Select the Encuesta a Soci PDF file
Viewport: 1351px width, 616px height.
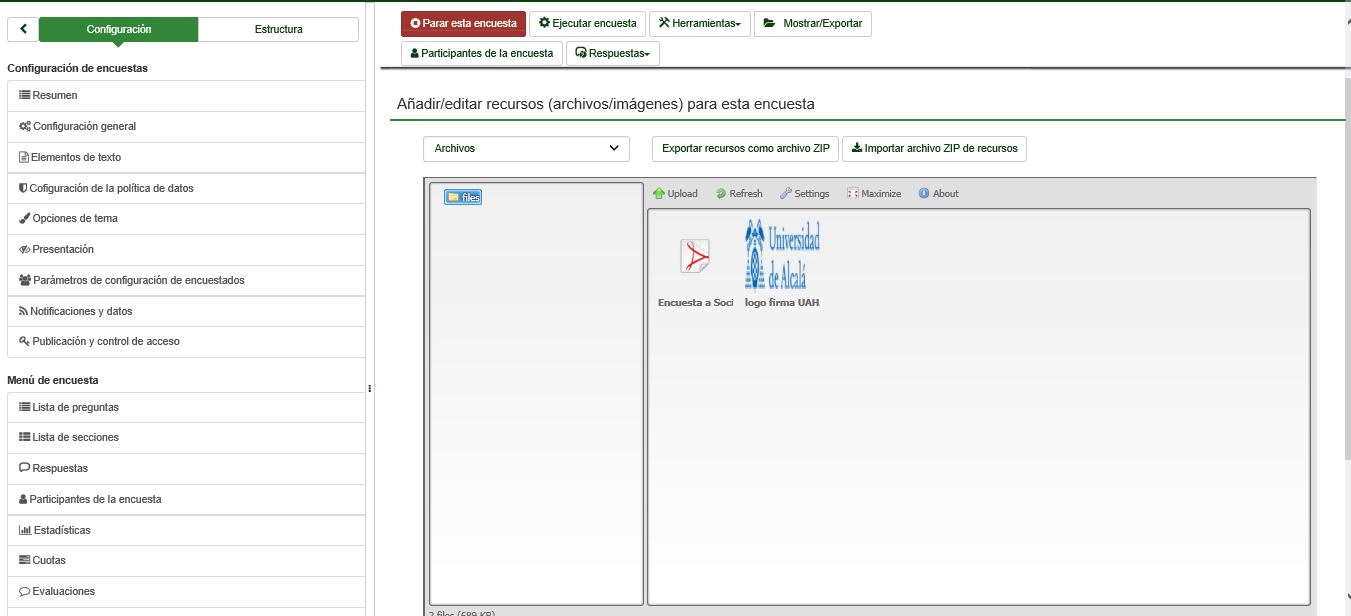pos(695,258)
